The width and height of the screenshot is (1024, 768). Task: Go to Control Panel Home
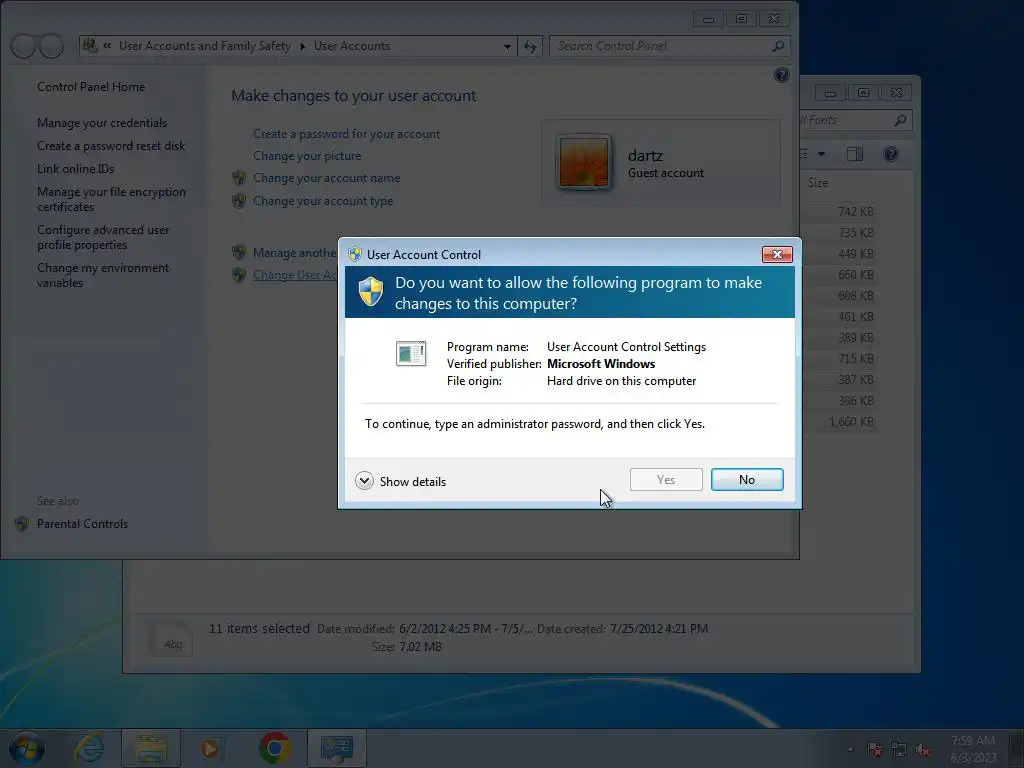point(91,87)
